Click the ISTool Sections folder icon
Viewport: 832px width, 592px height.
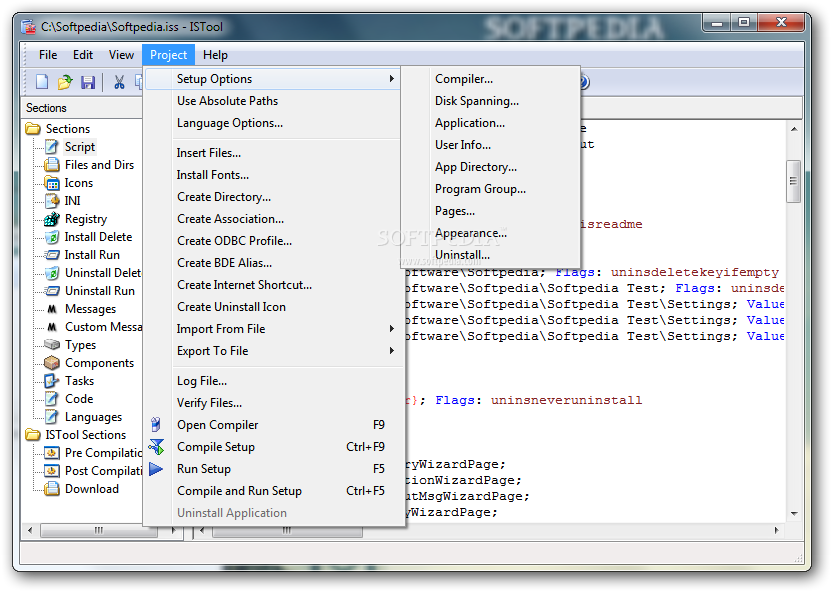(33, 434)
